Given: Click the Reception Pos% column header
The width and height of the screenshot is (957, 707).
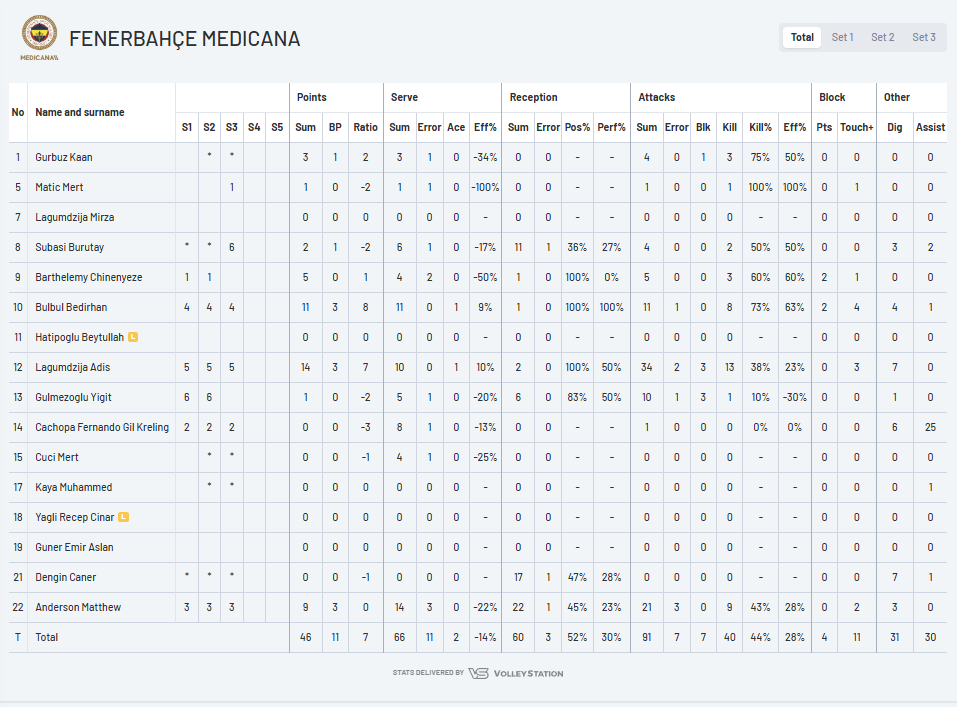Looking at the screenshot, I should point(577,127).
